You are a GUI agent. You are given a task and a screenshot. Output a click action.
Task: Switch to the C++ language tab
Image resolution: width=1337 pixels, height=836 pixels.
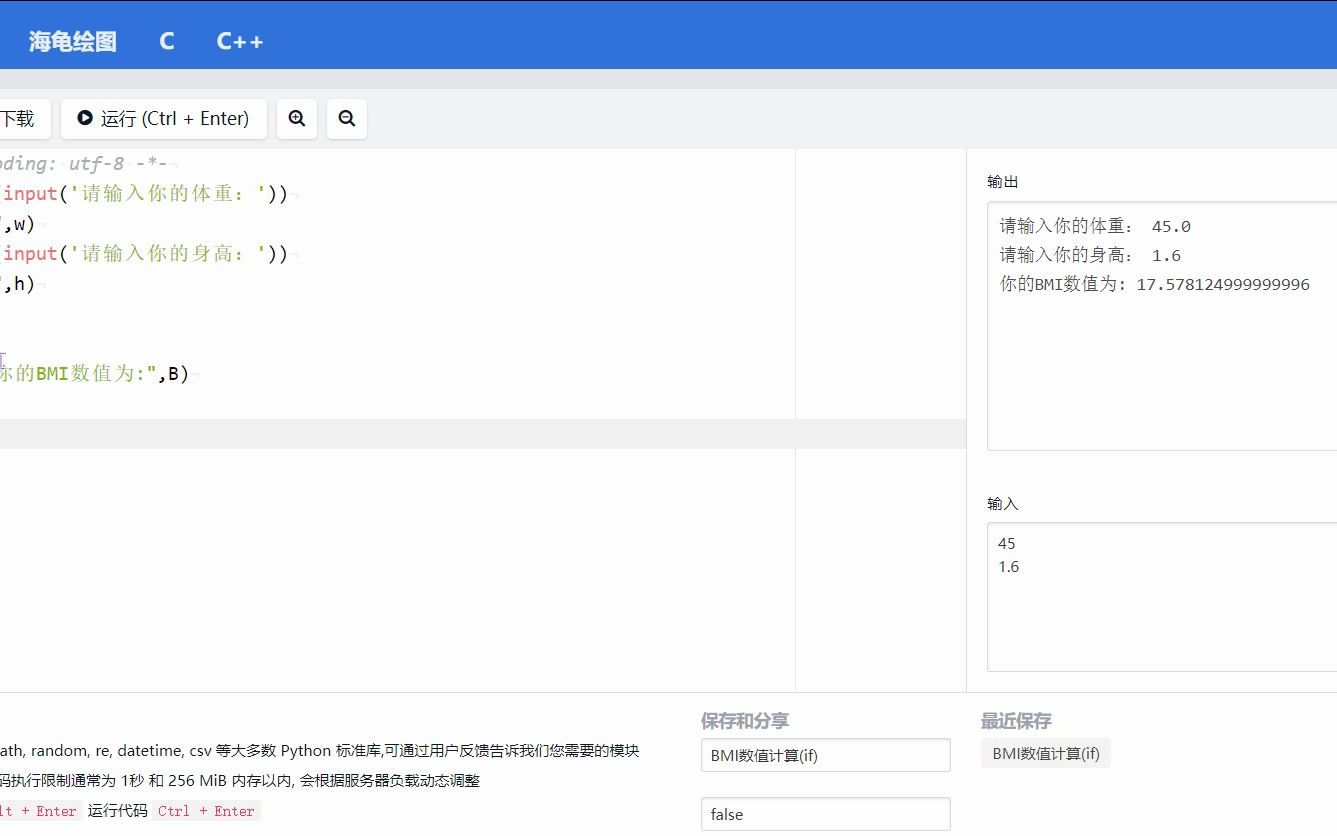pos(240,41)
